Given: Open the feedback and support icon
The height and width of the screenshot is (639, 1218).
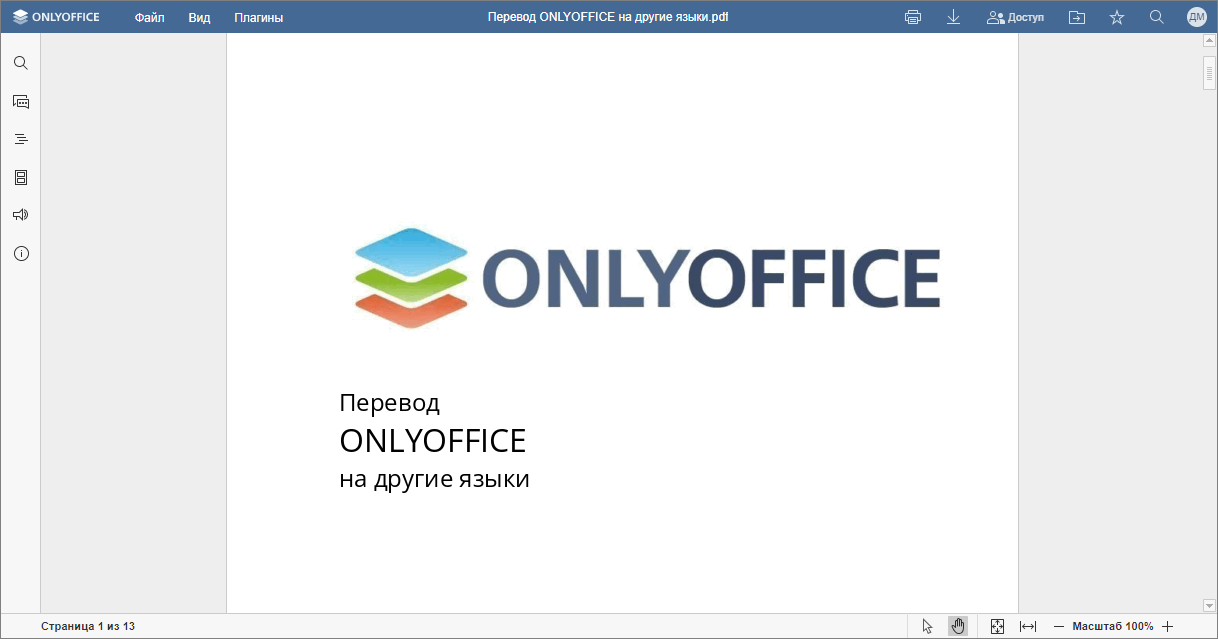Looking at the screenshot, I should coord(21,215).
